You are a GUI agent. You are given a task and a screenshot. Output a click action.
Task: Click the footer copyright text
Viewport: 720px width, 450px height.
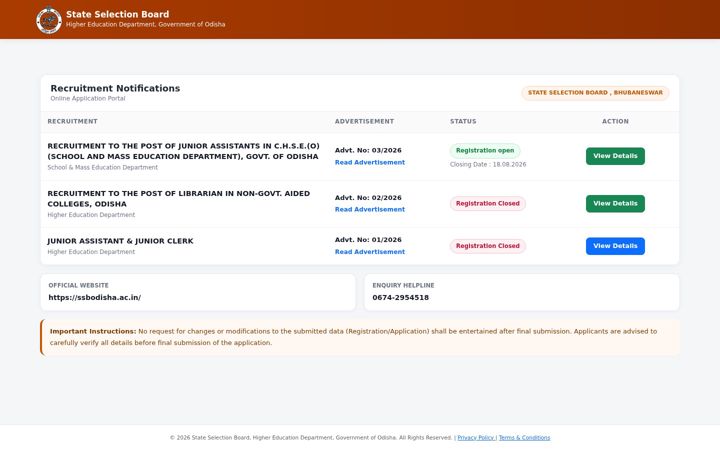pyautogui.click(x=311, y=438)
